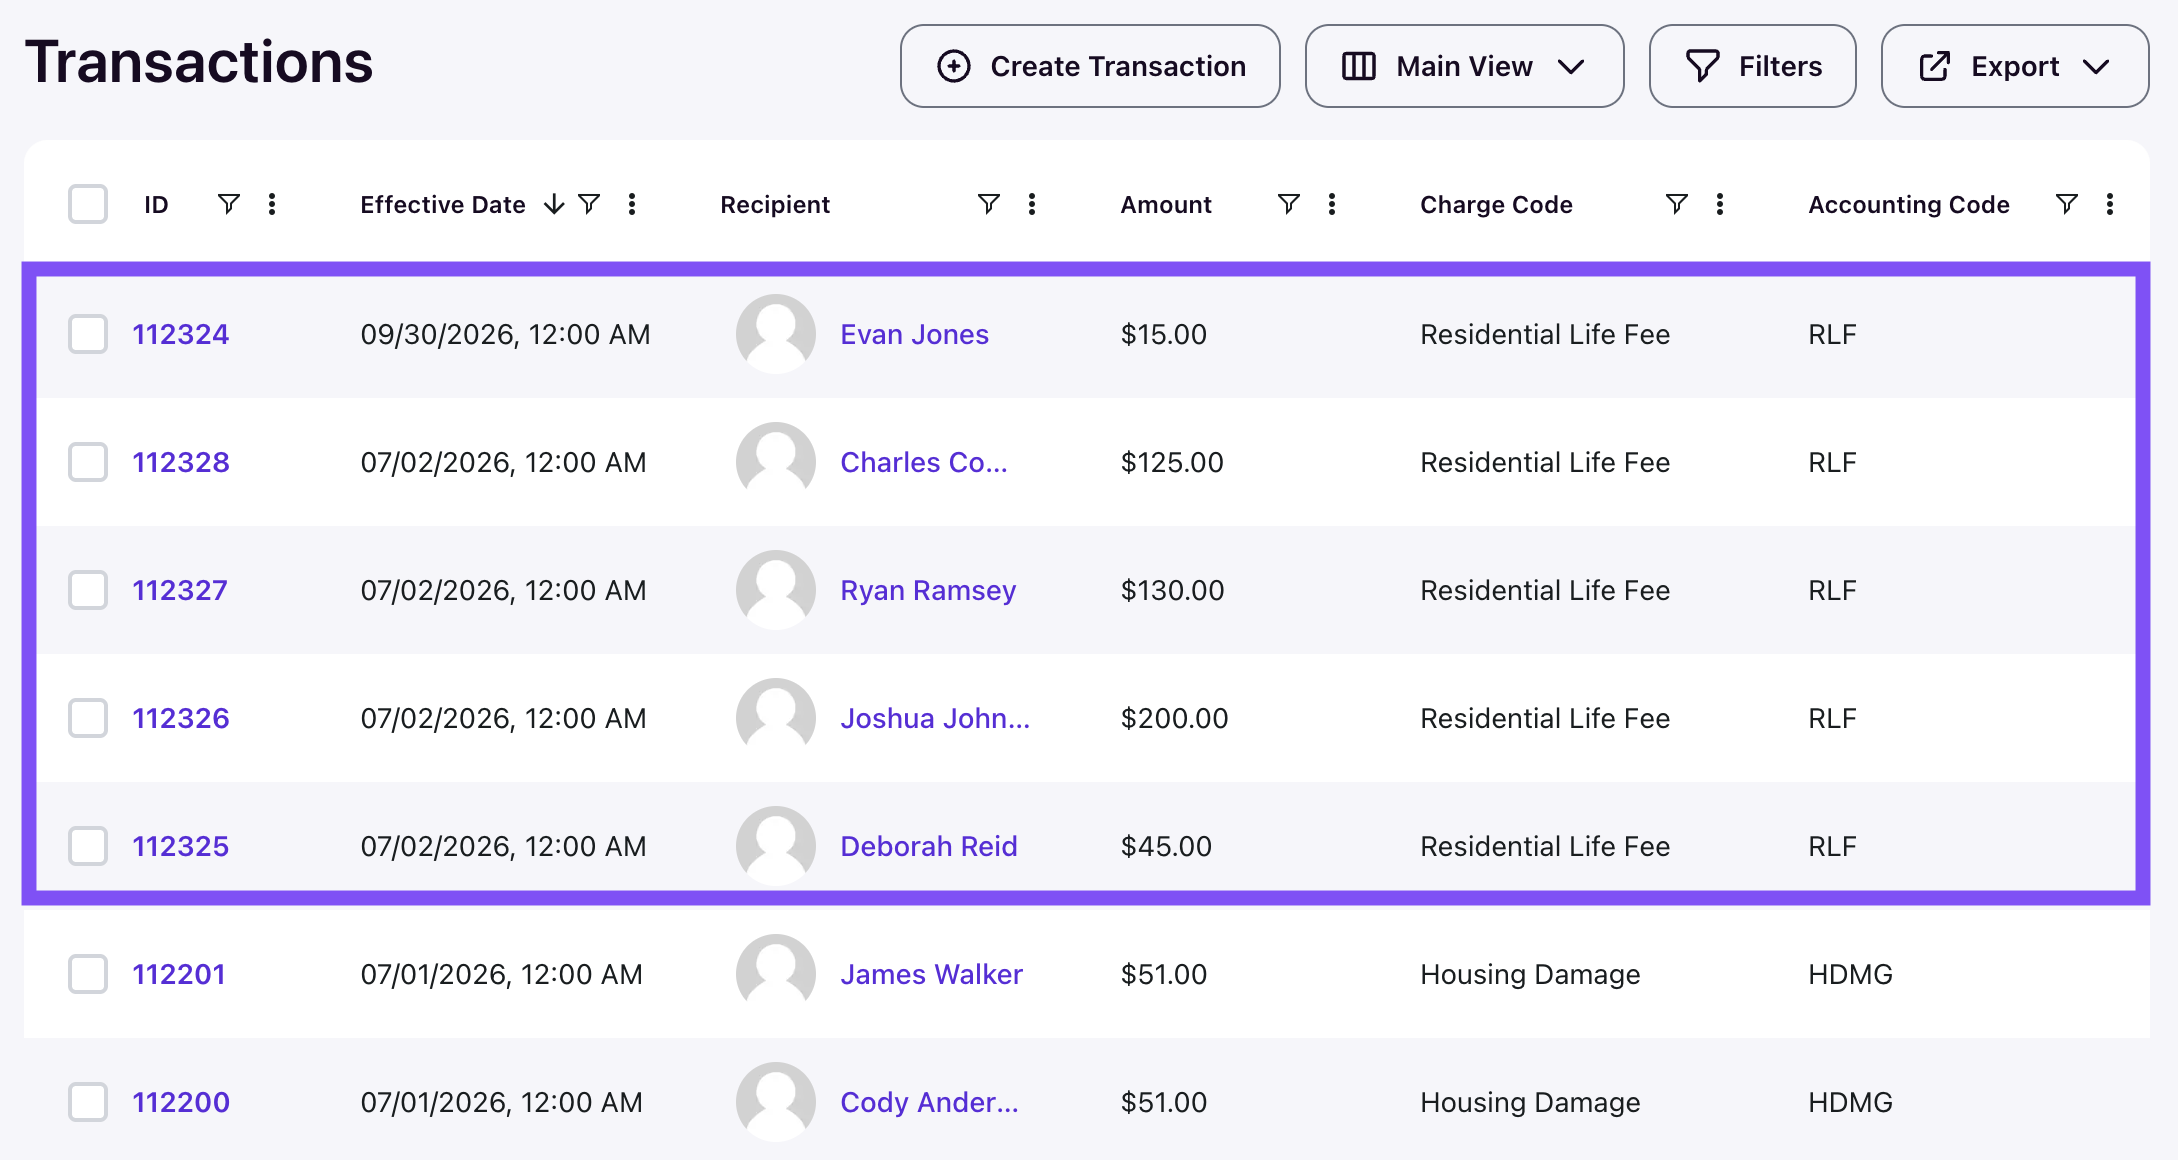2178x1160 pixels.
Task: Click the $200.00 amount cell
Action: [1174, 718]
